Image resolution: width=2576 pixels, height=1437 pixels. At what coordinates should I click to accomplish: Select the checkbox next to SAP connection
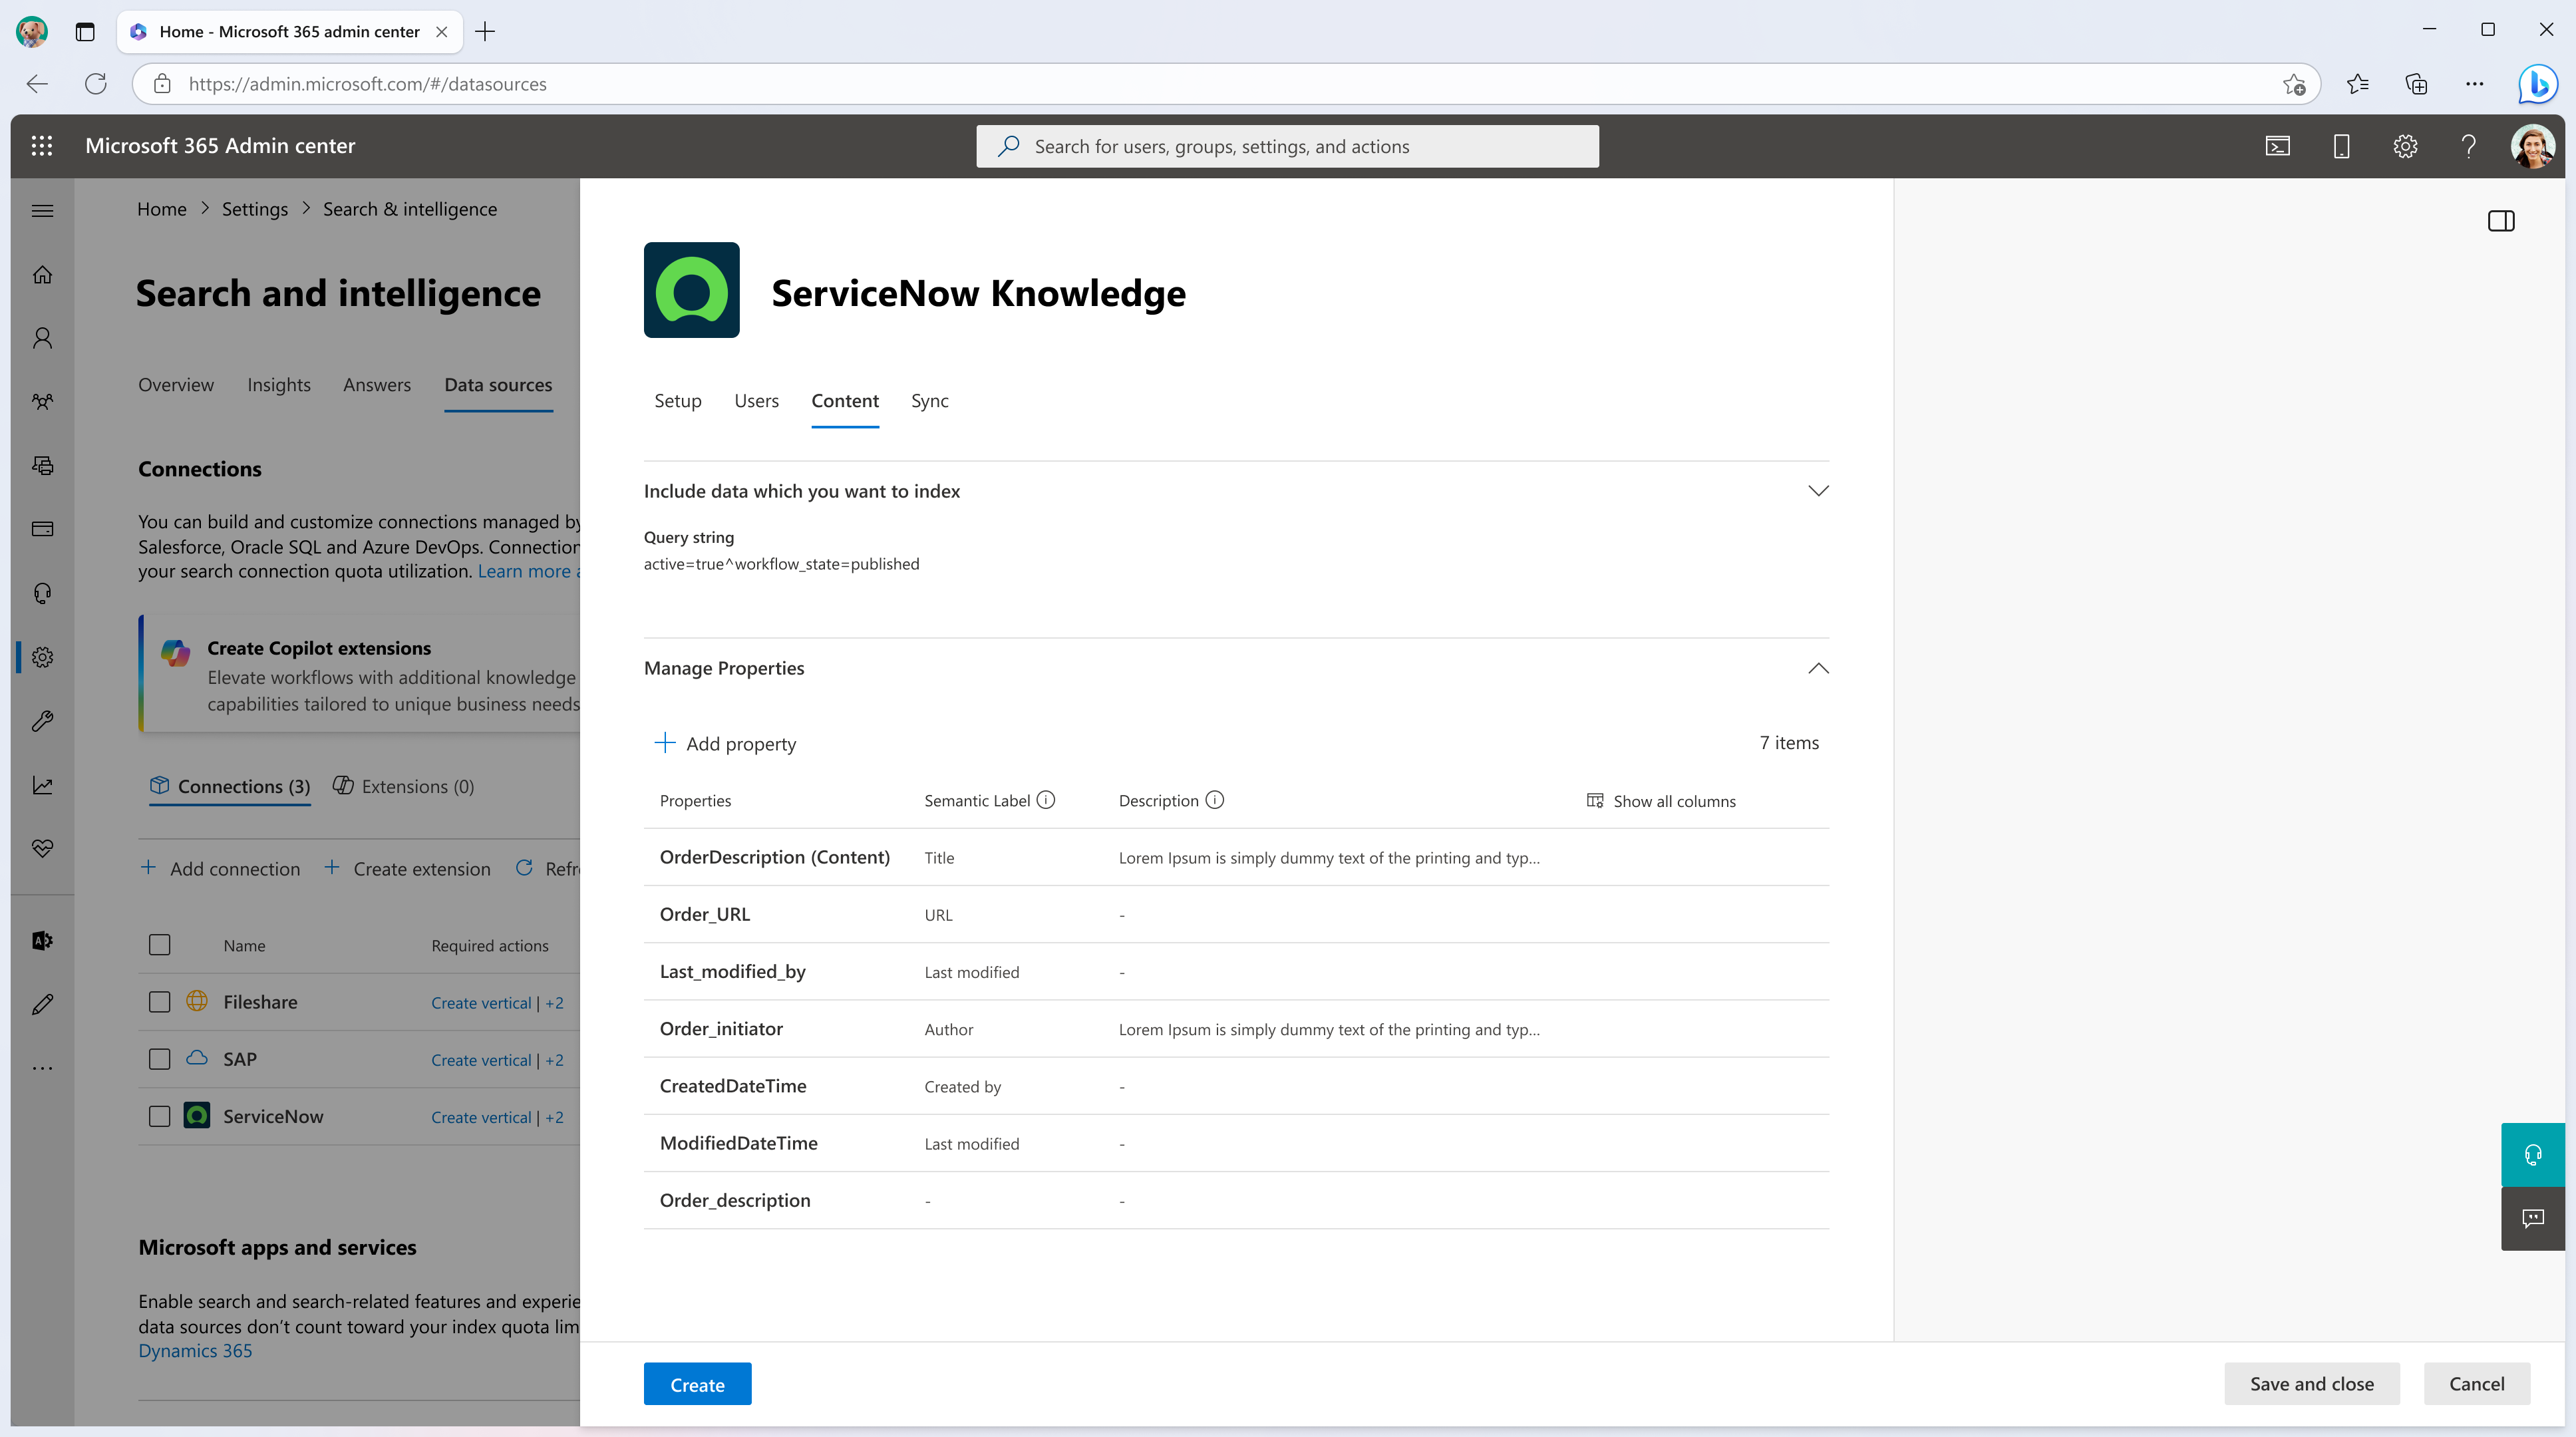pyautogui.click(x=158, y=1058)
